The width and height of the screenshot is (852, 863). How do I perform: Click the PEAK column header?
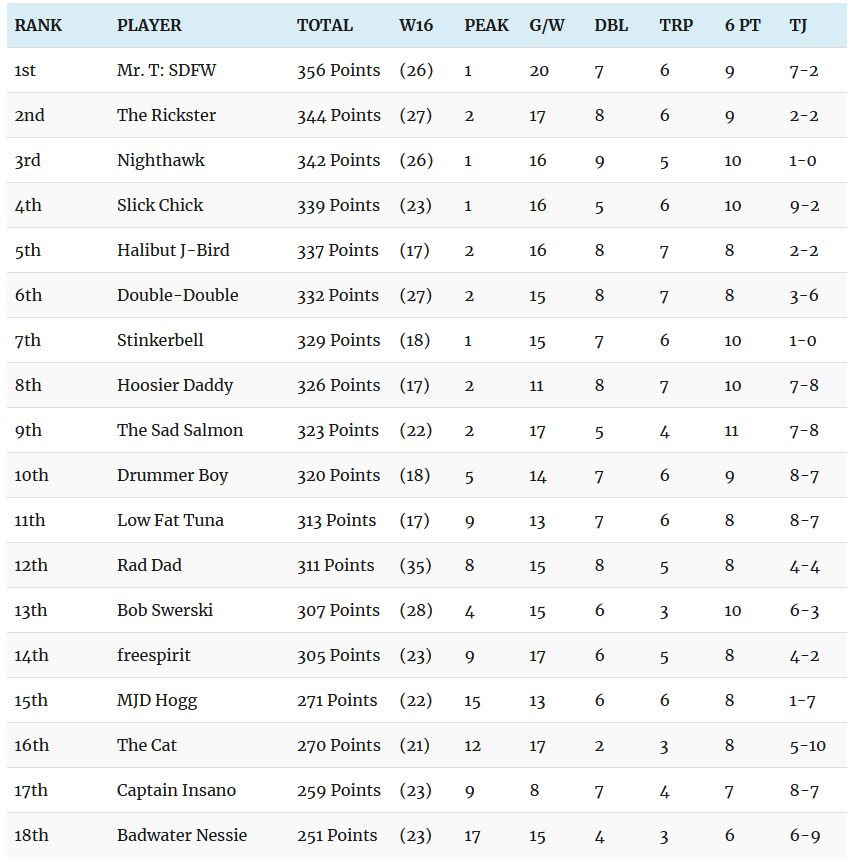tap(486, 25)
